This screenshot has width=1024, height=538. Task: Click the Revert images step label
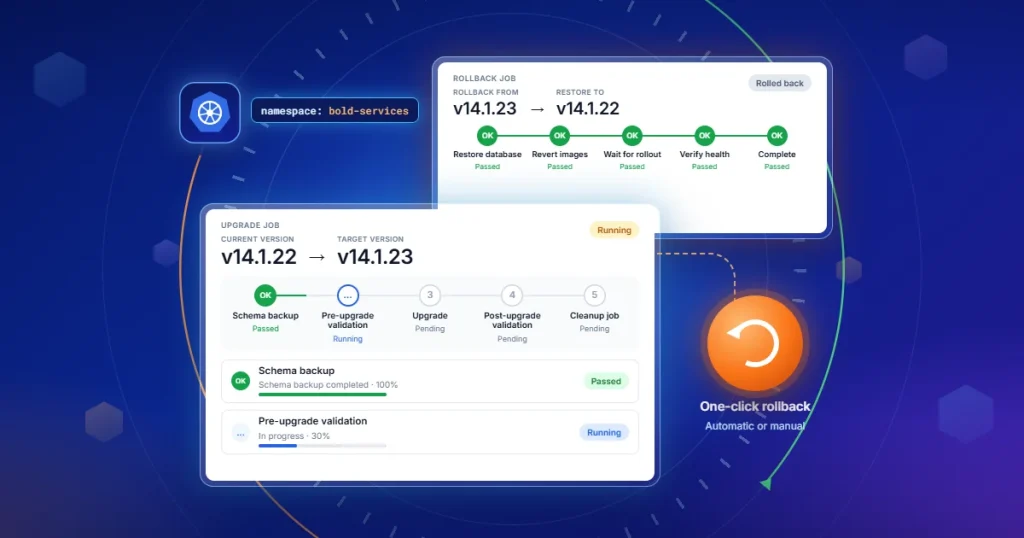560,154
